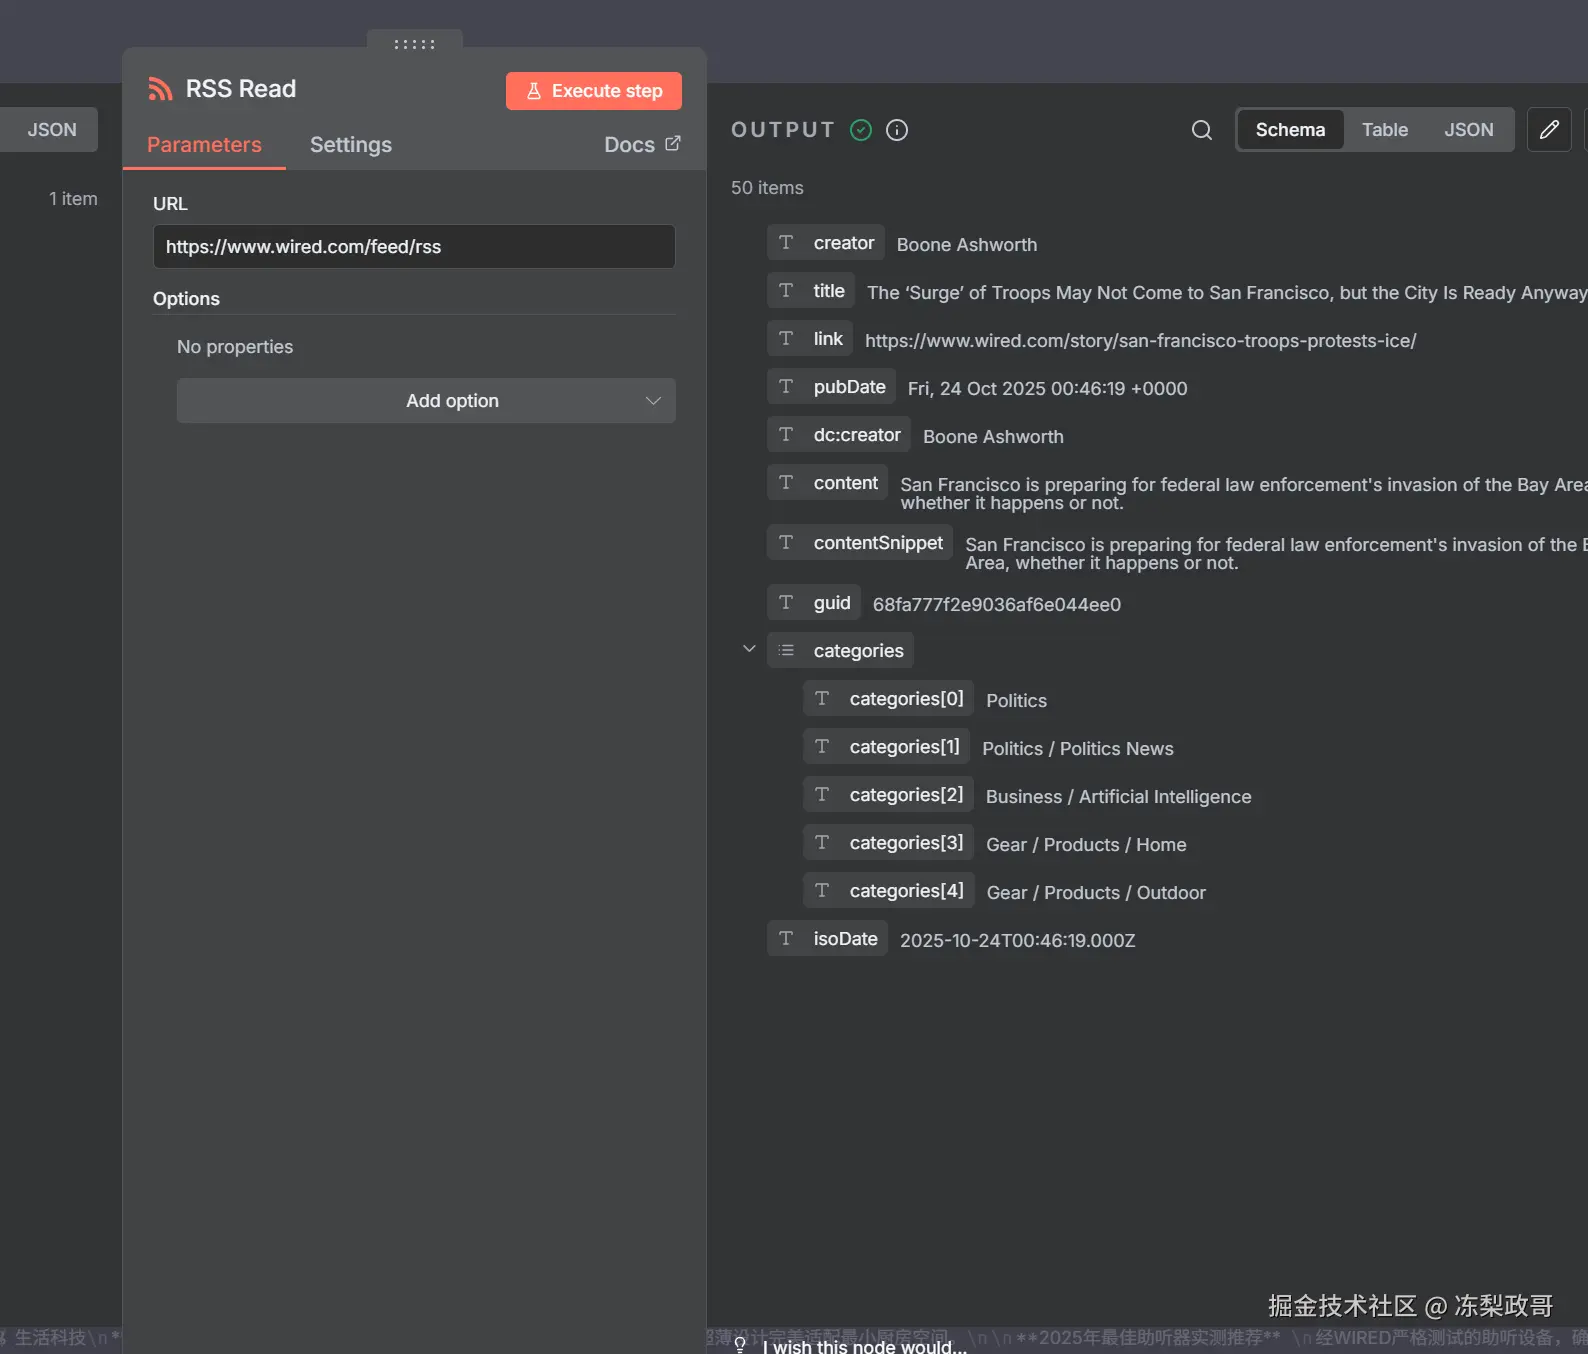Viewport: 1588px width, 1354px height.
Task: Click the content field pill
Action: pyautogui.click(x=828, y=483)
